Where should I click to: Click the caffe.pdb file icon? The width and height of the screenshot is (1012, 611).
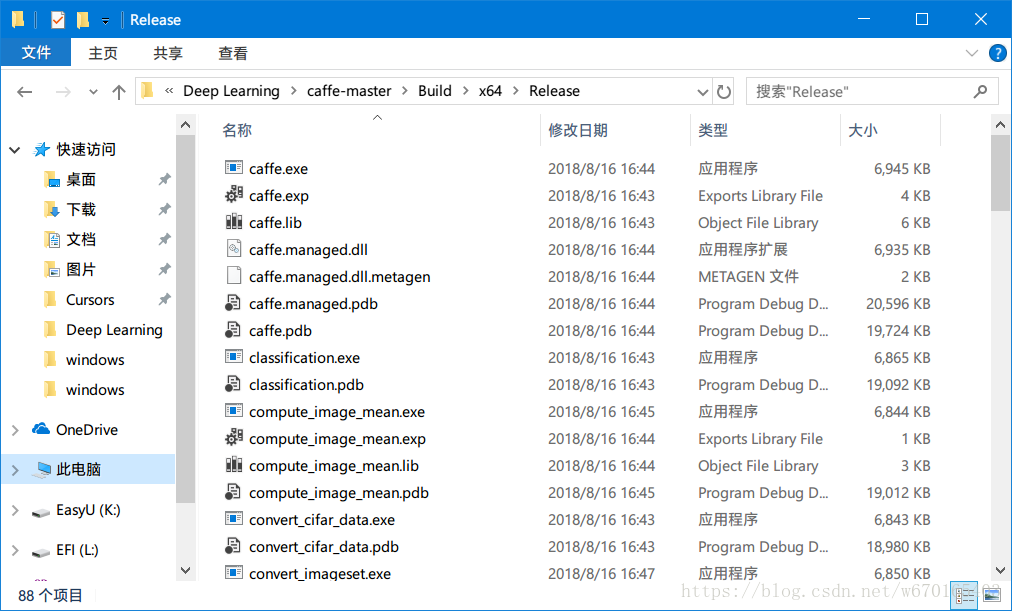click(x=233, y=330)
